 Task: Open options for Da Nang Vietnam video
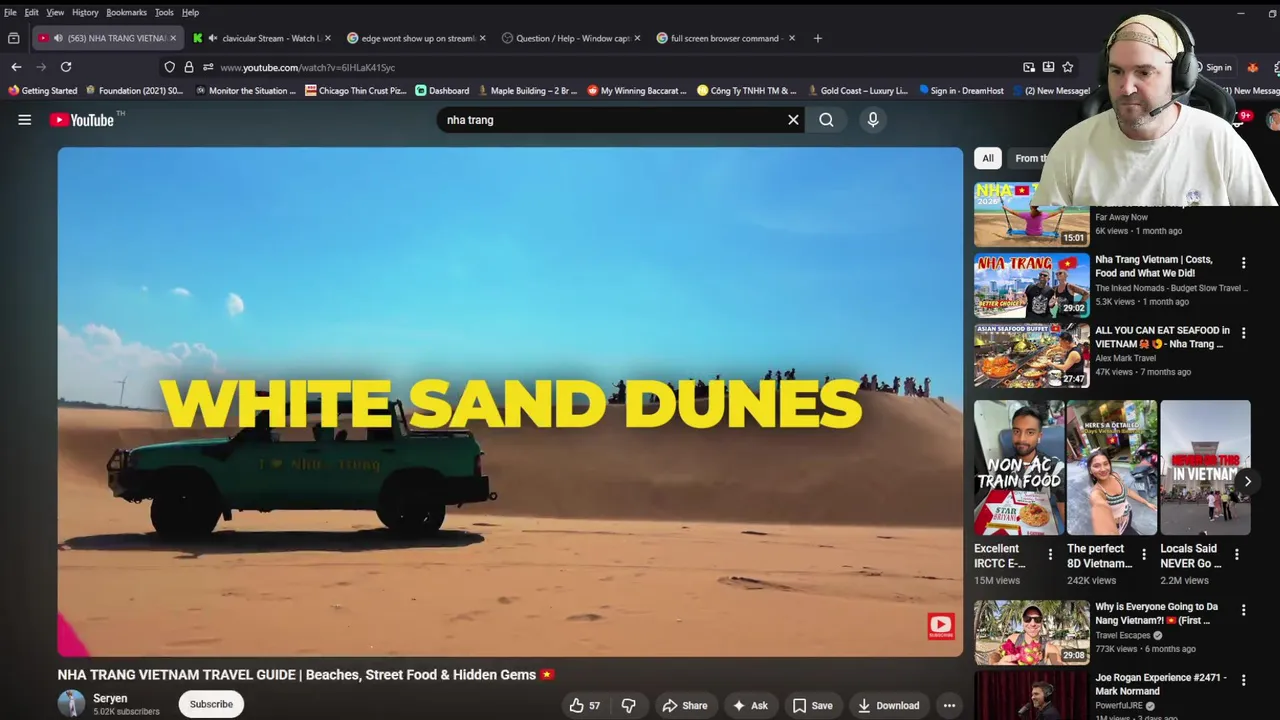click(x=1243, y=610)
